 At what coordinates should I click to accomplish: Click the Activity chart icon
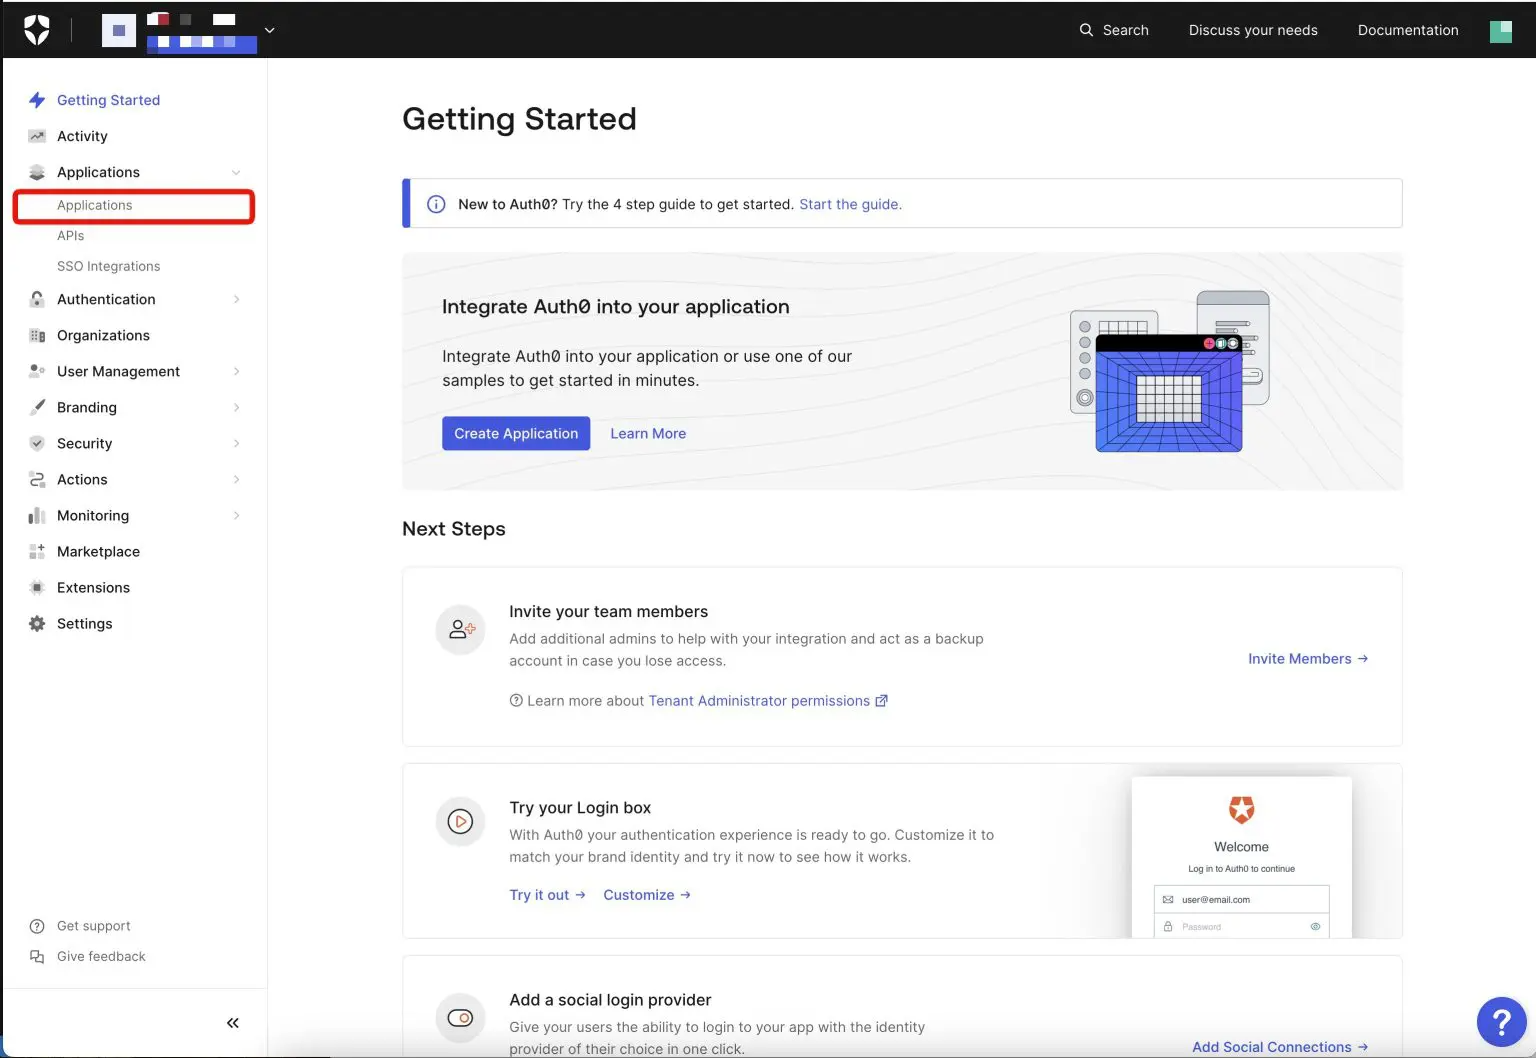click(37, 136)
